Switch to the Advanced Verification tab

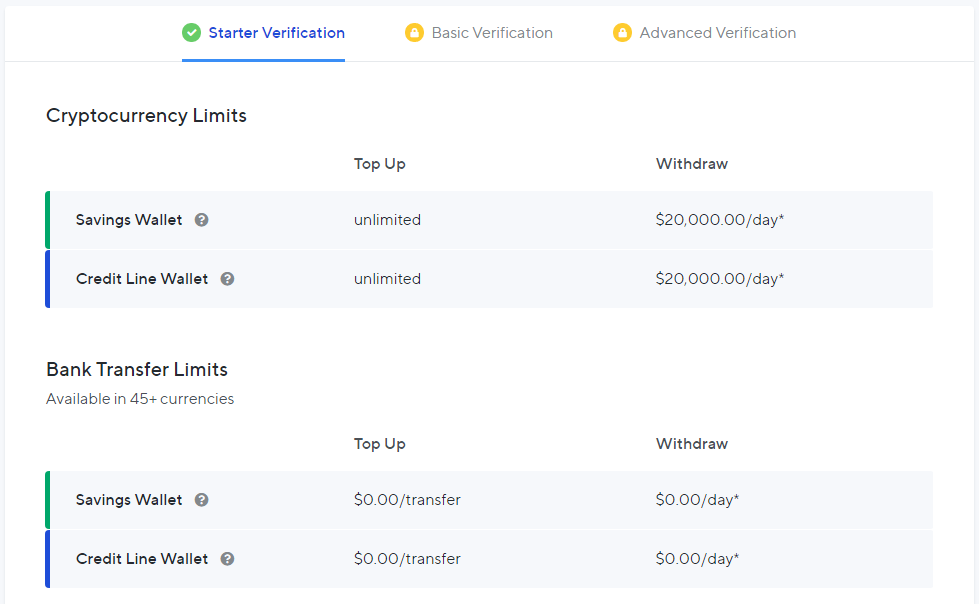[x=704, y=32]
